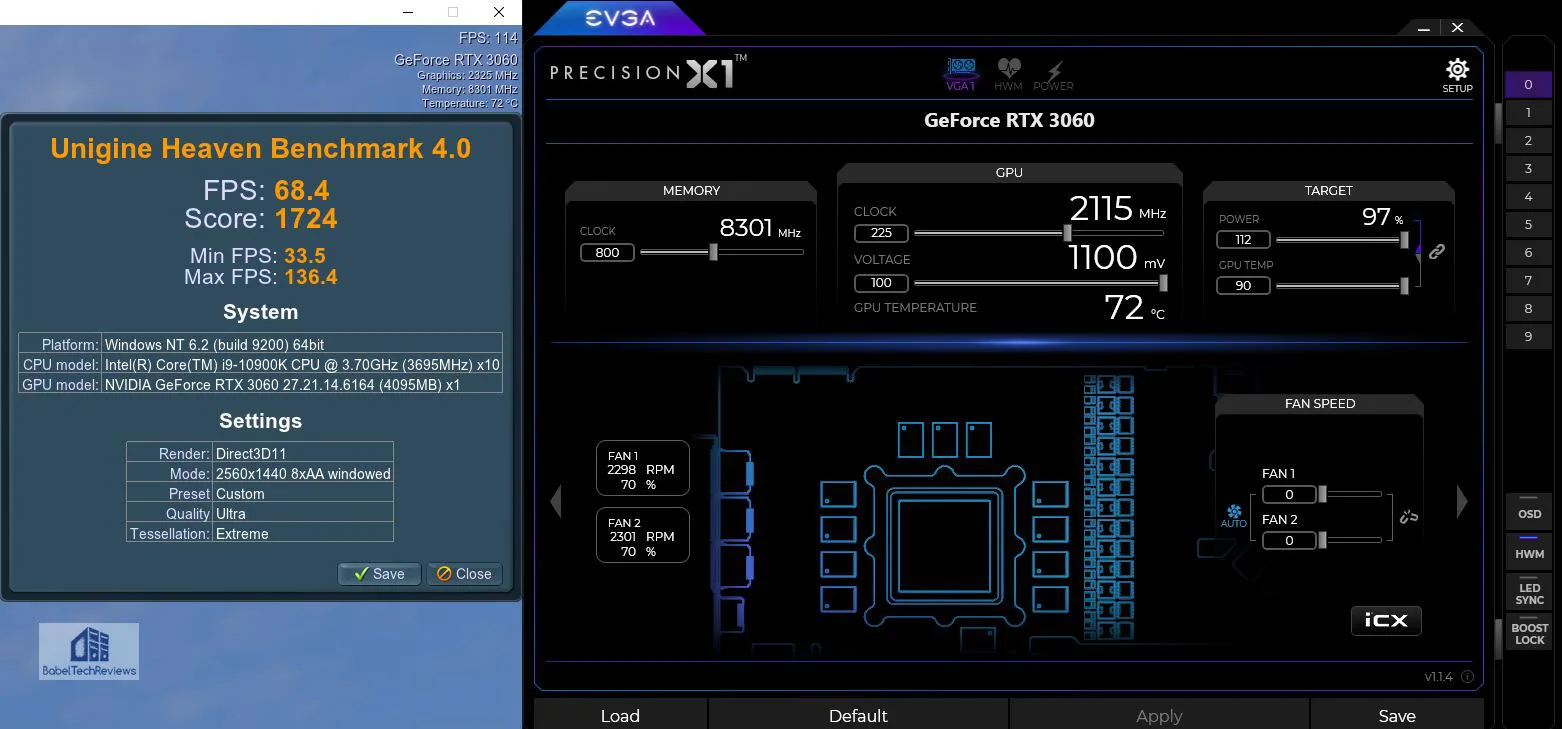Close the Precision X1 window
Screen dimensions: 1562x729
[1457, 29]
